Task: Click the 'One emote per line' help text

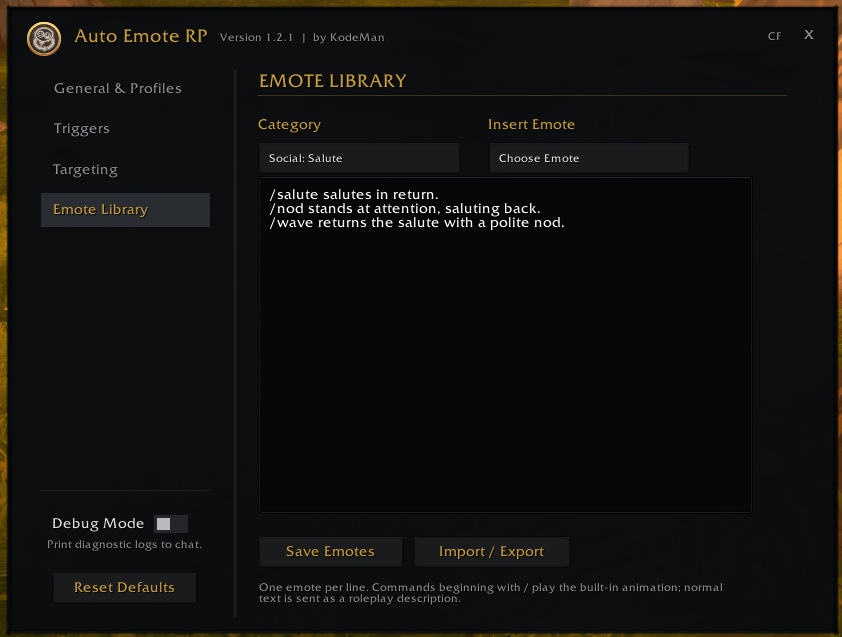Action: tap(491, 593)
